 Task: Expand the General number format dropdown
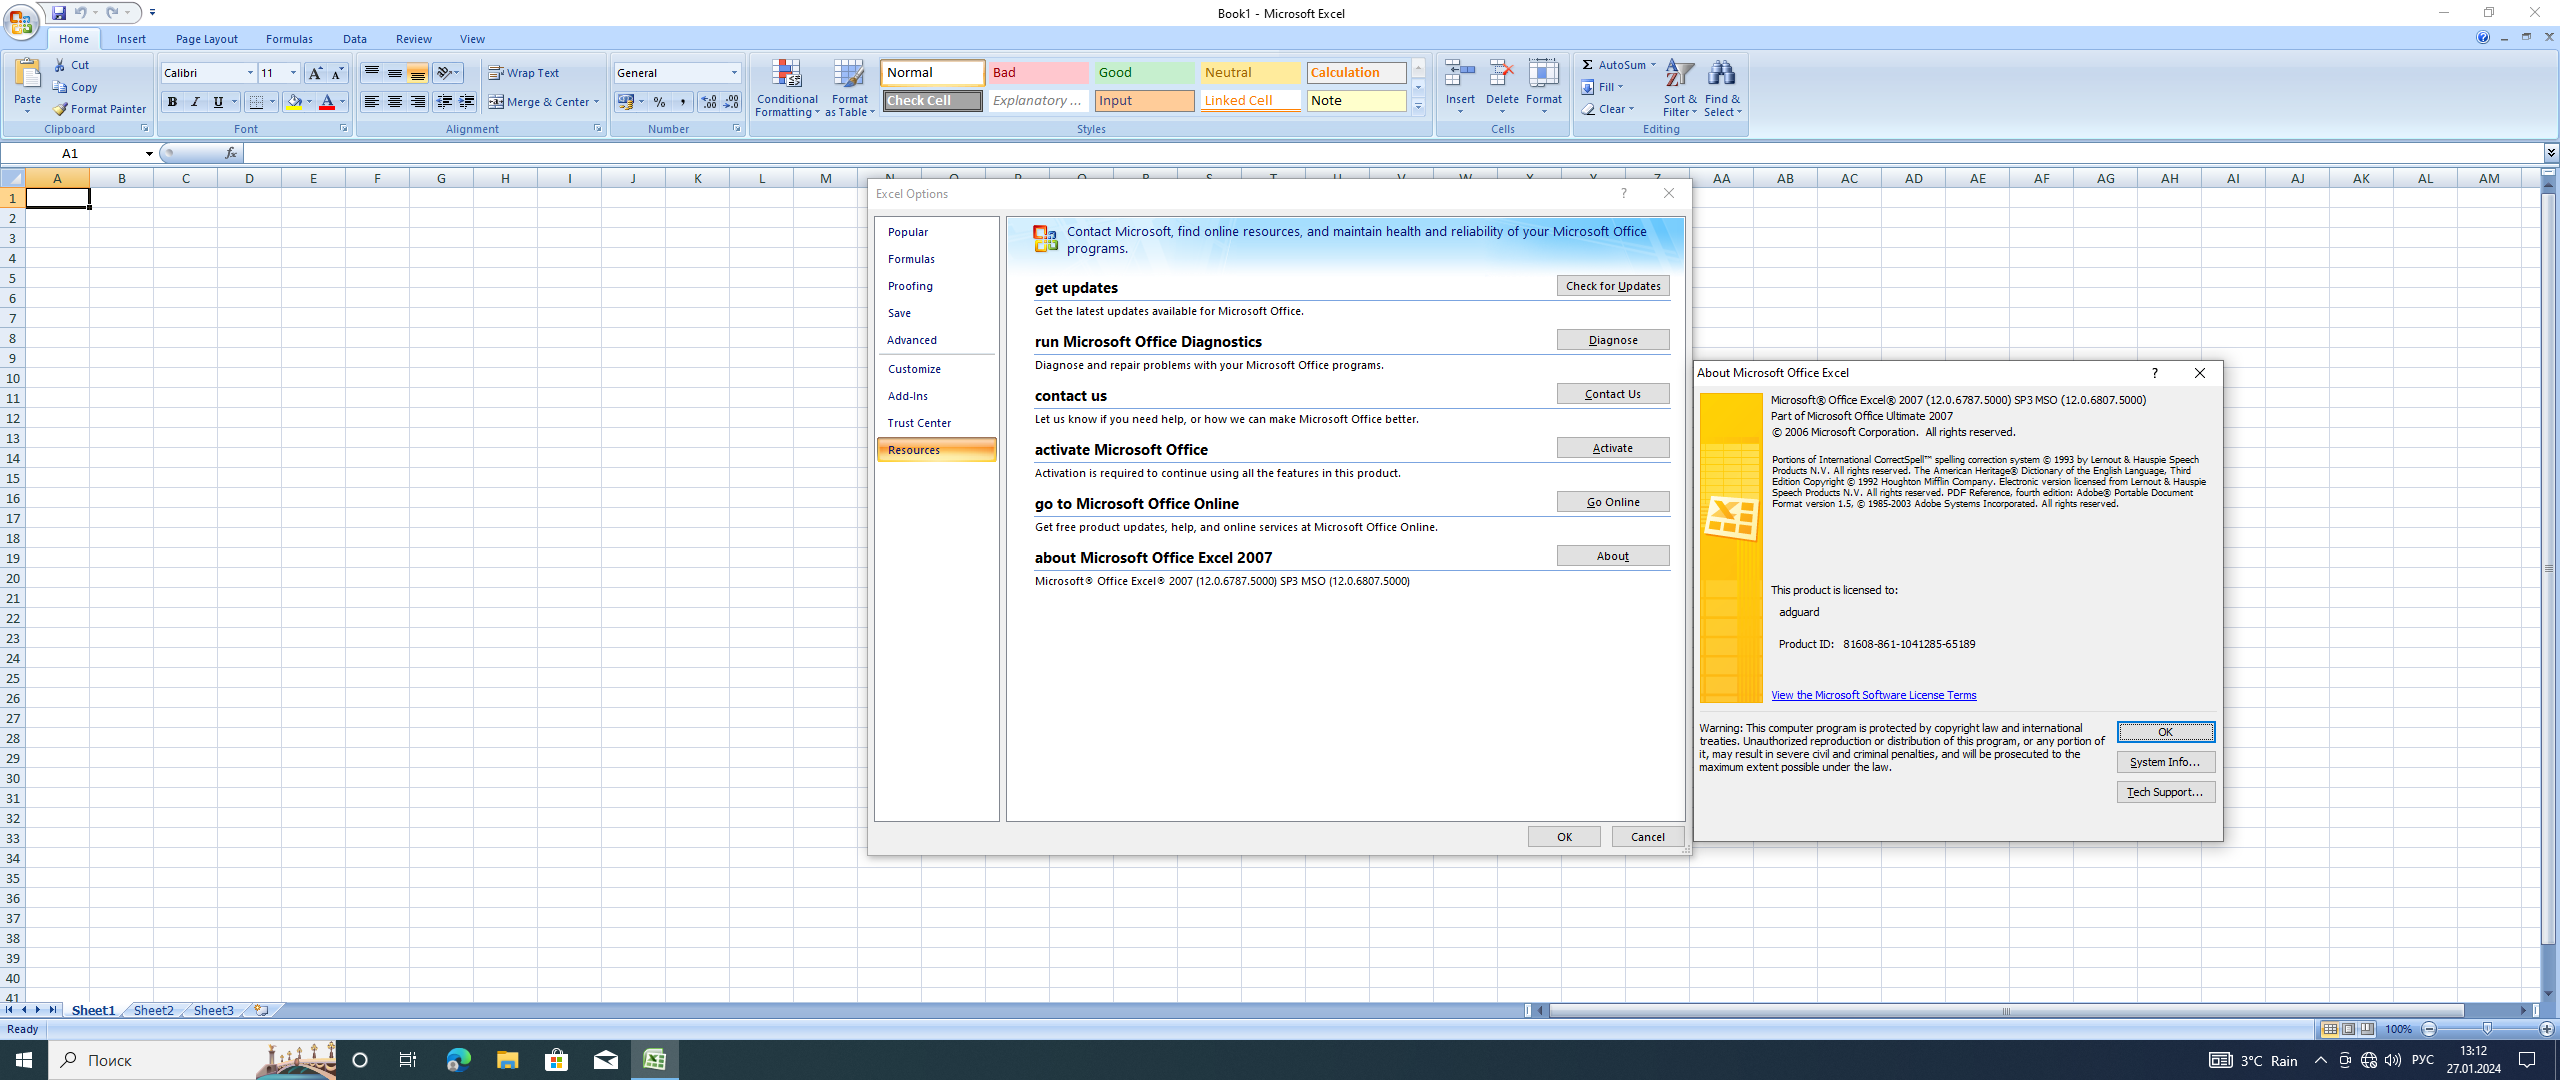coord(734,73)
